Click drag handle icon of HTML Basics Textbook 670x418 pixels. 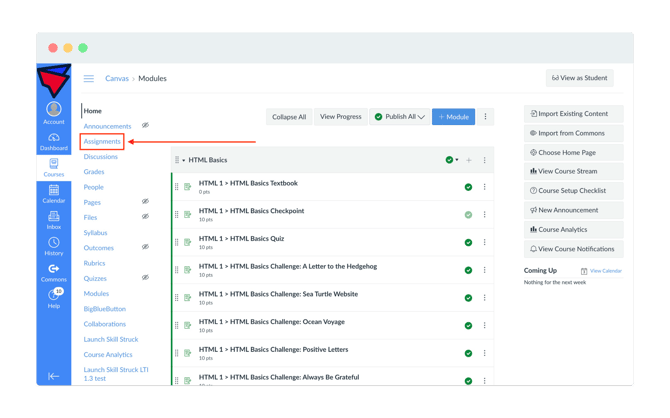click(176, 187)
